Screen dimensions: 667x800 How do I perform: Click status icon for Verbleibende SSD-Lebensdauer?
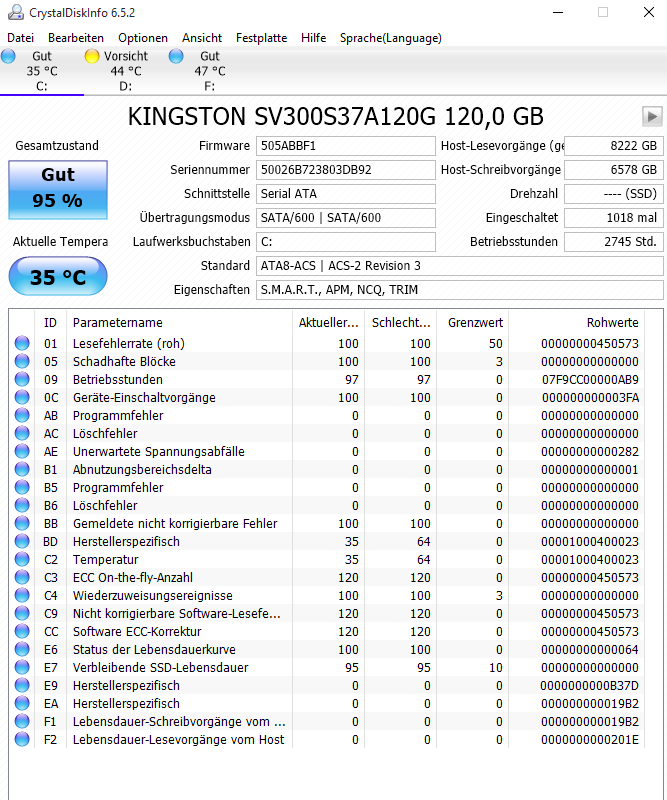tap(22, 667)
